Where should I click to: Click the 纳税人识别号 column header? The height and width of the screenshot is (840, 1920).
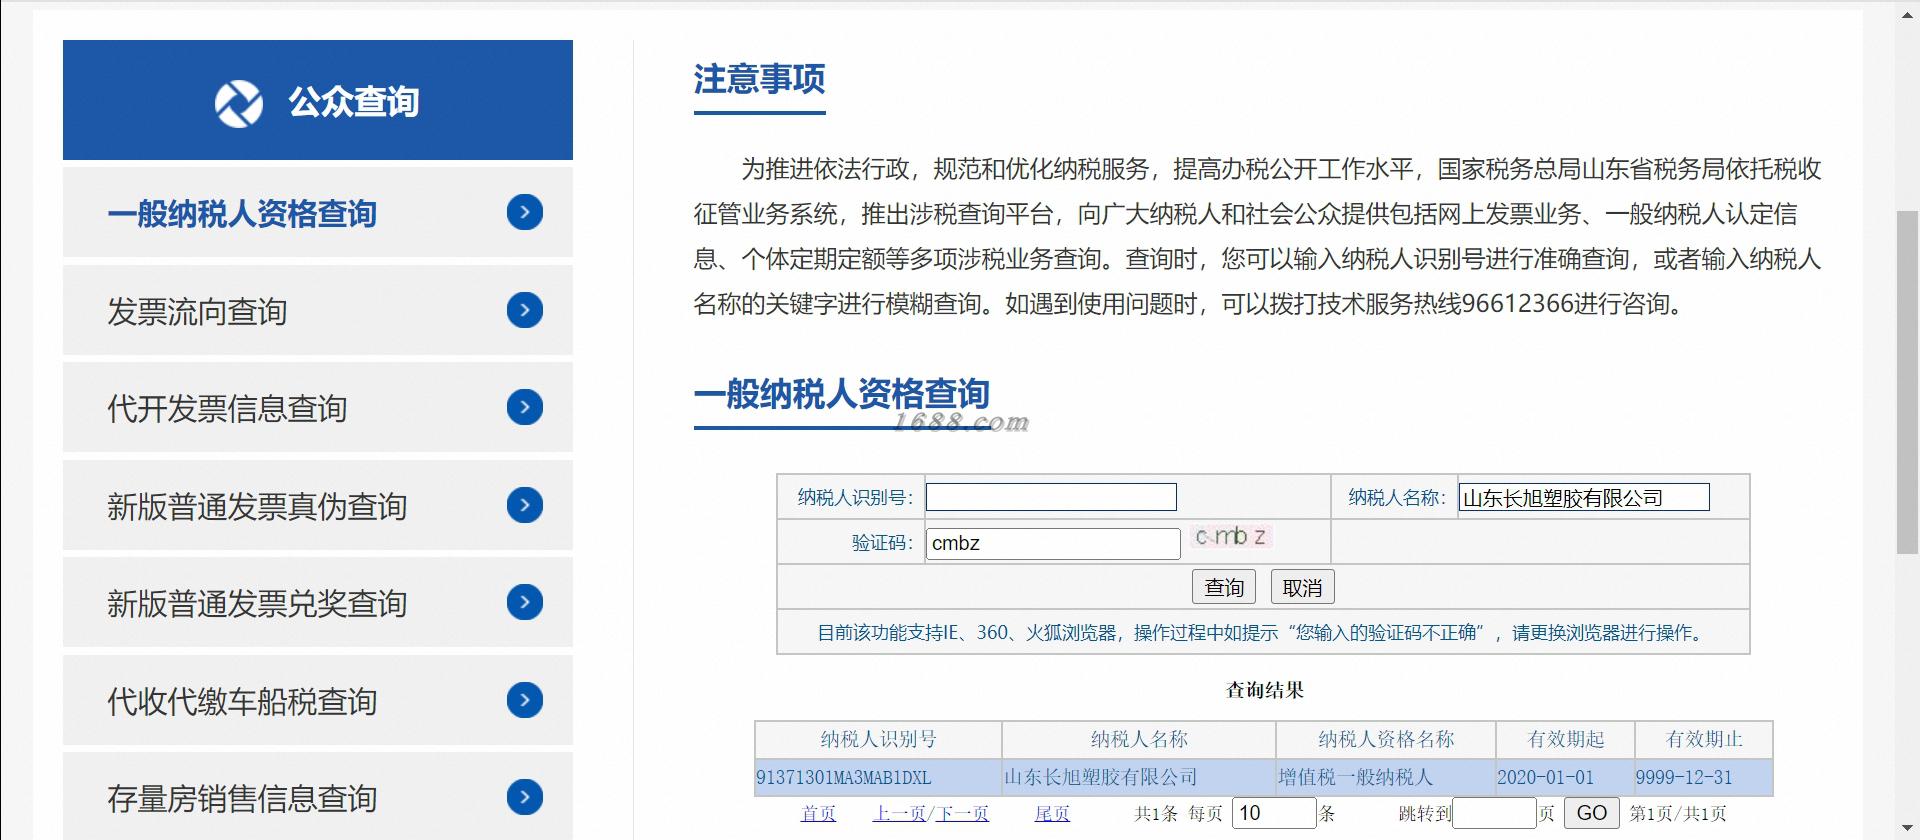(x=878, y=739)
